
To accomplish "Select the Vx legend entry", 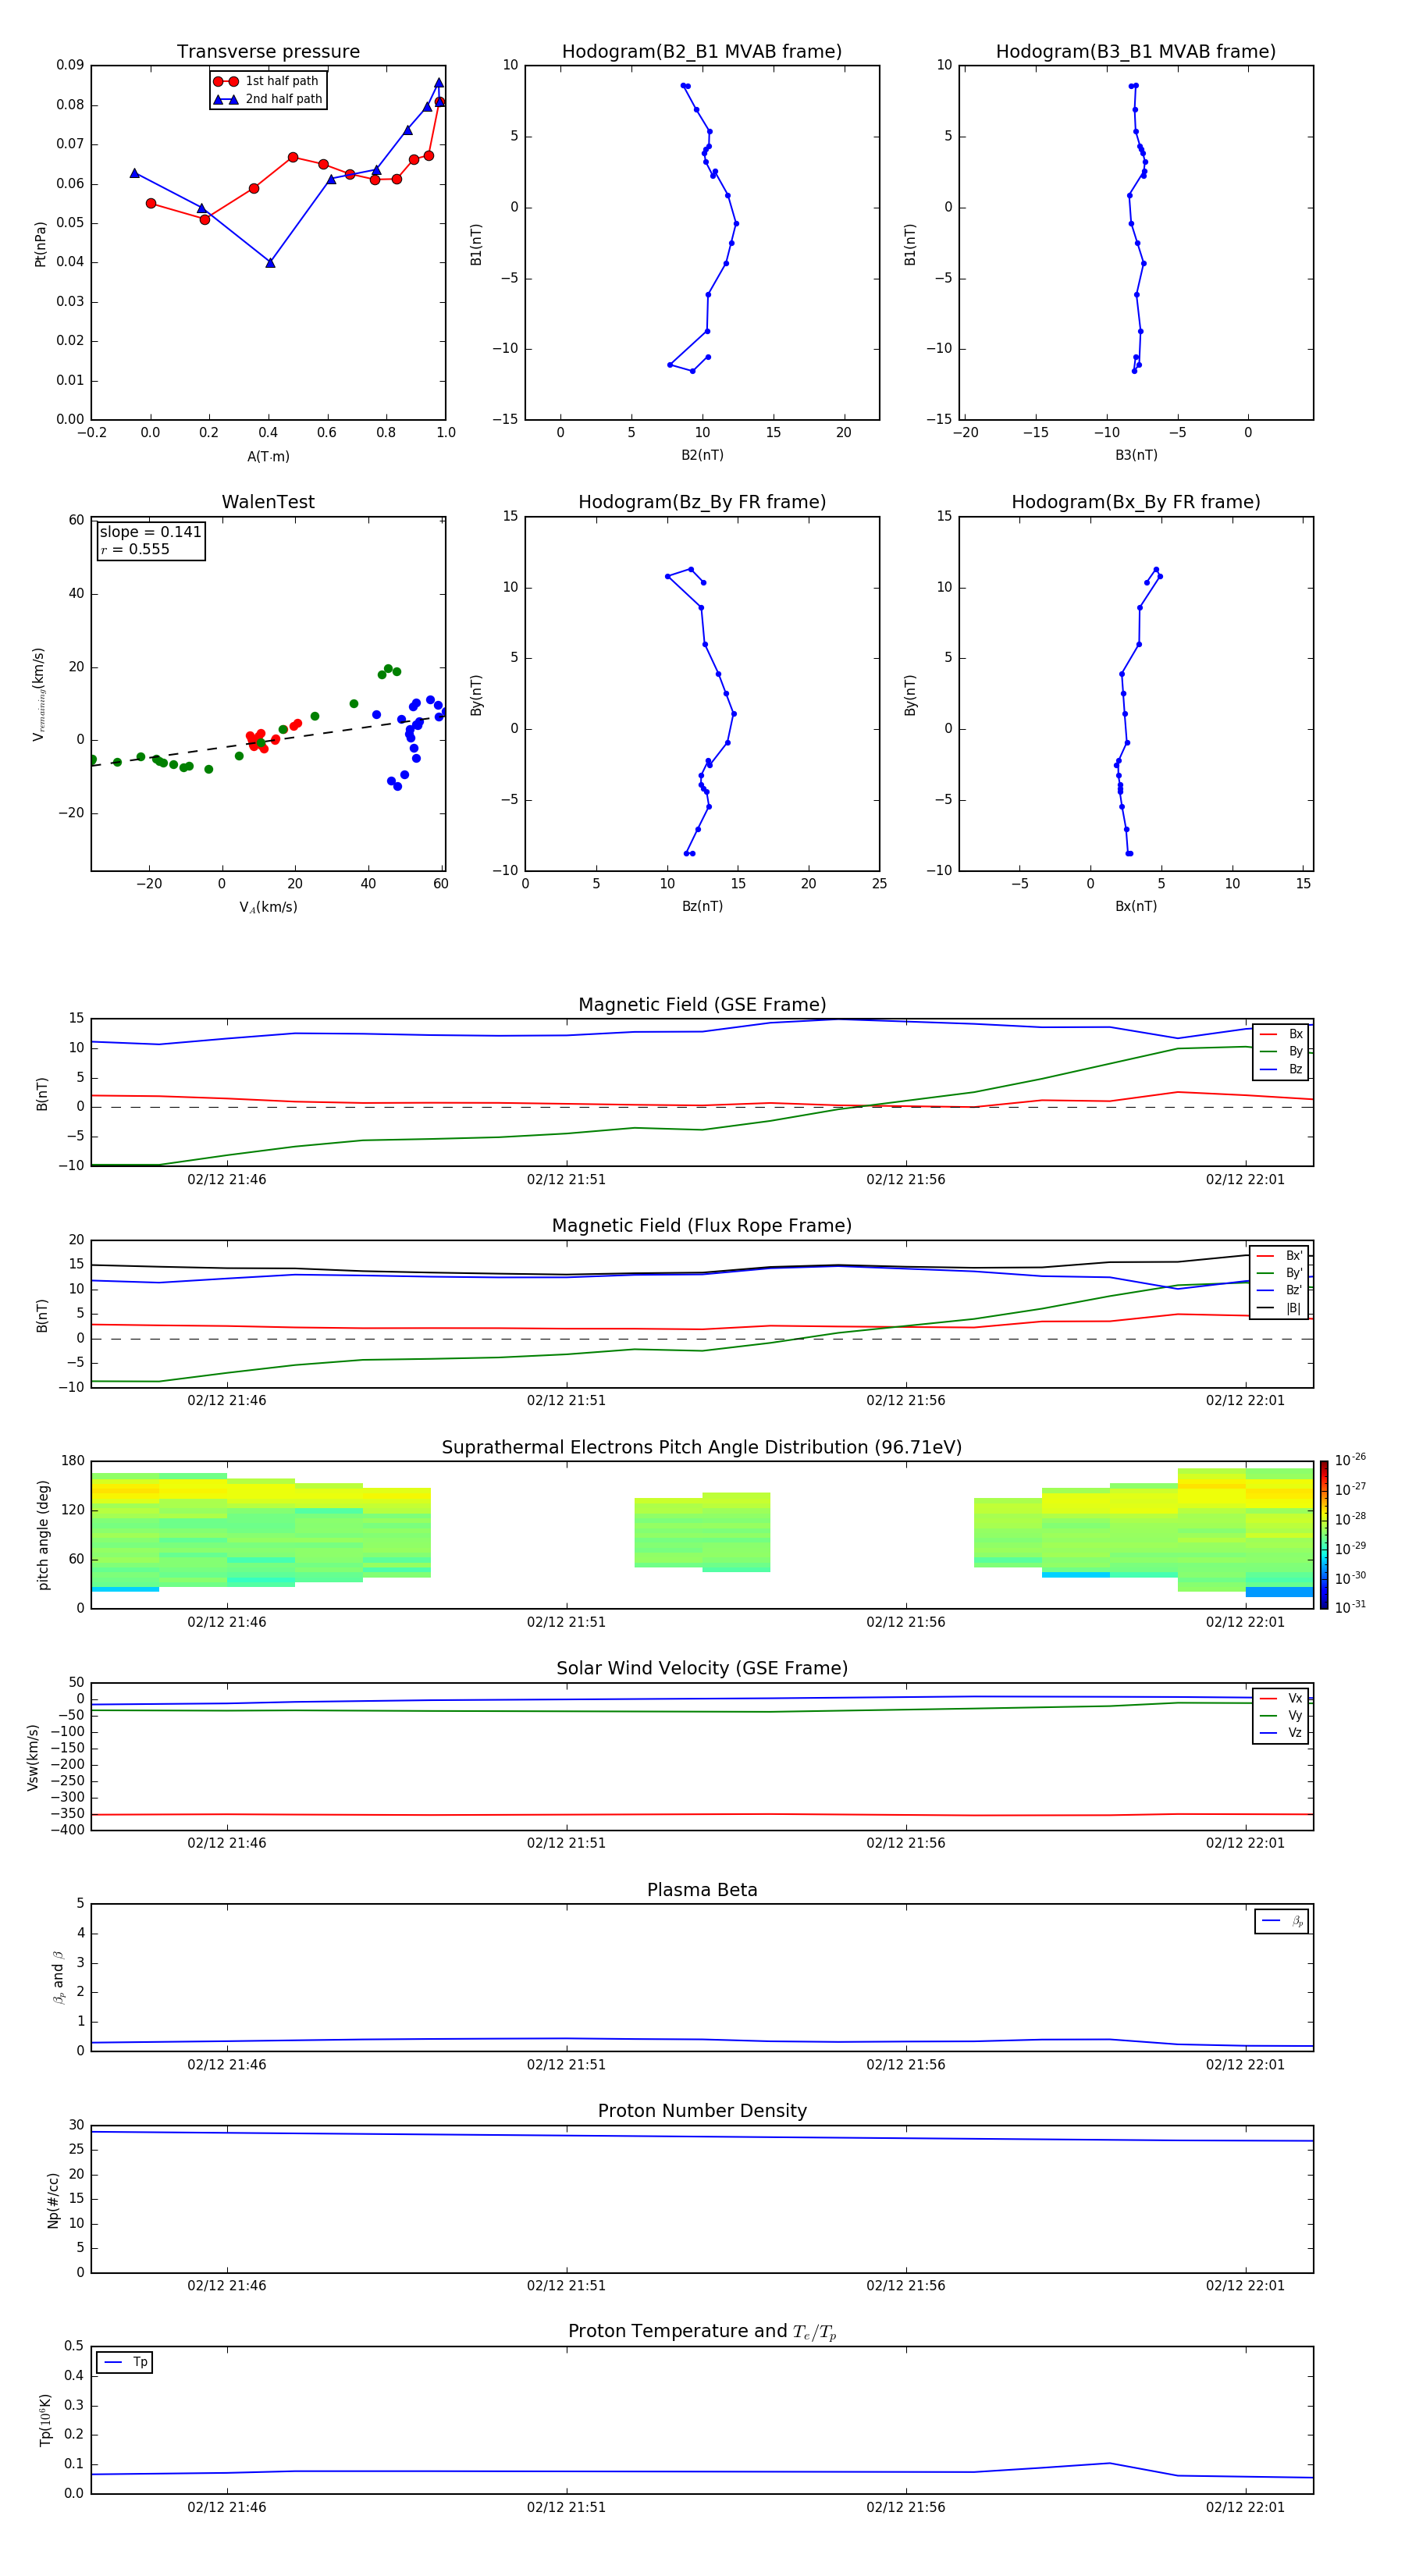I will point(1281,1698).
